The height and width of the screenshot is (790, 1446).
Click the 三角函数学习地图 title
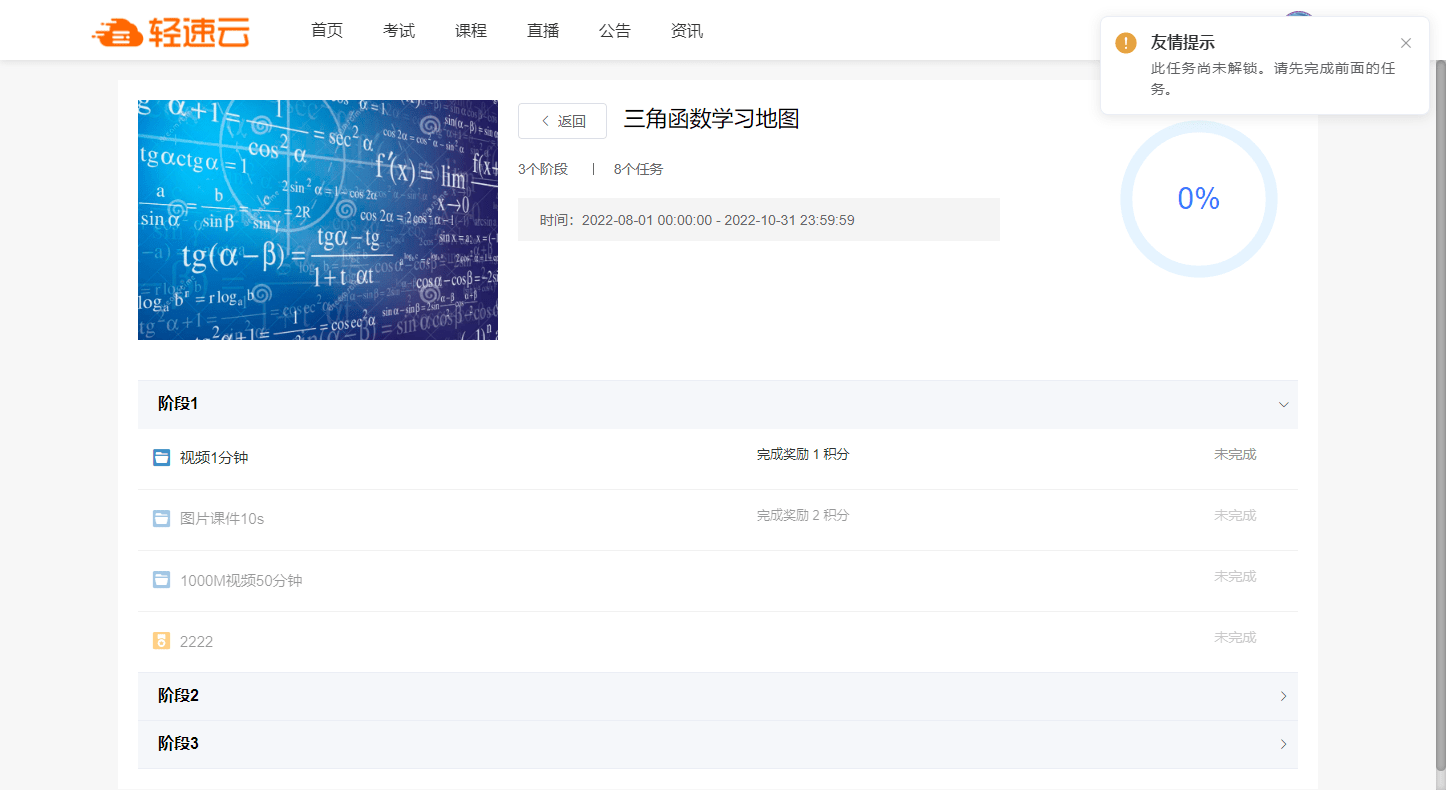click(711, 119)
